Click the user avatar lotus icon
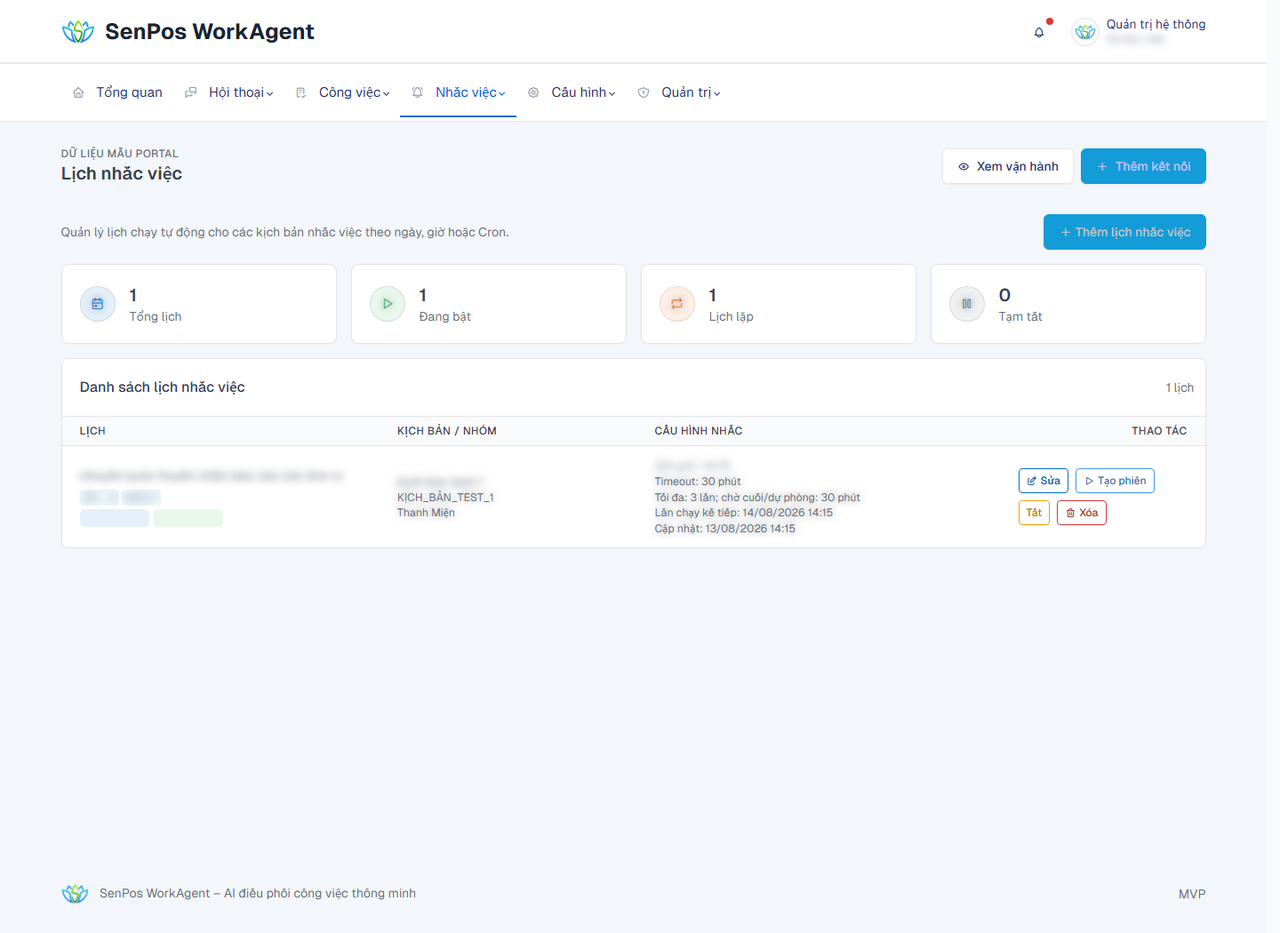This screenshot has height=933, width=1280. [x=1085, y=32]
